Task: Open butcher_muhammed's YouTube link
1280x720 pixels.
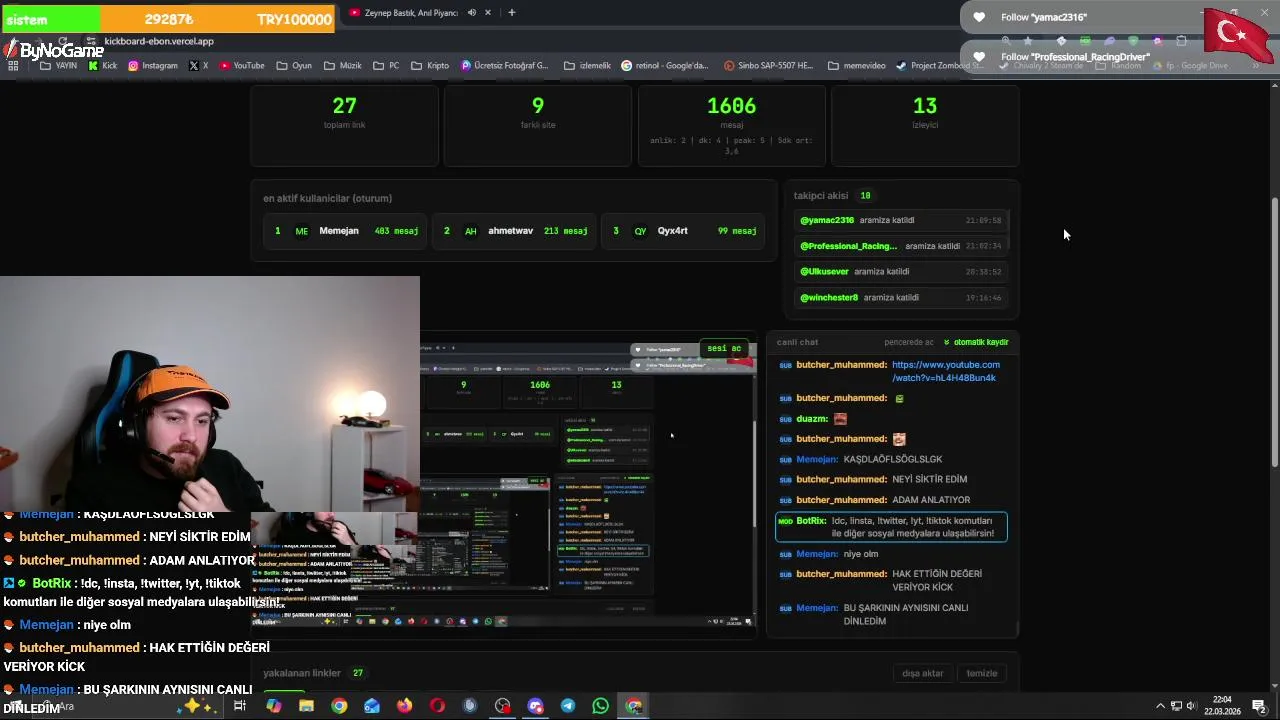Action: [x=945, y=371]
